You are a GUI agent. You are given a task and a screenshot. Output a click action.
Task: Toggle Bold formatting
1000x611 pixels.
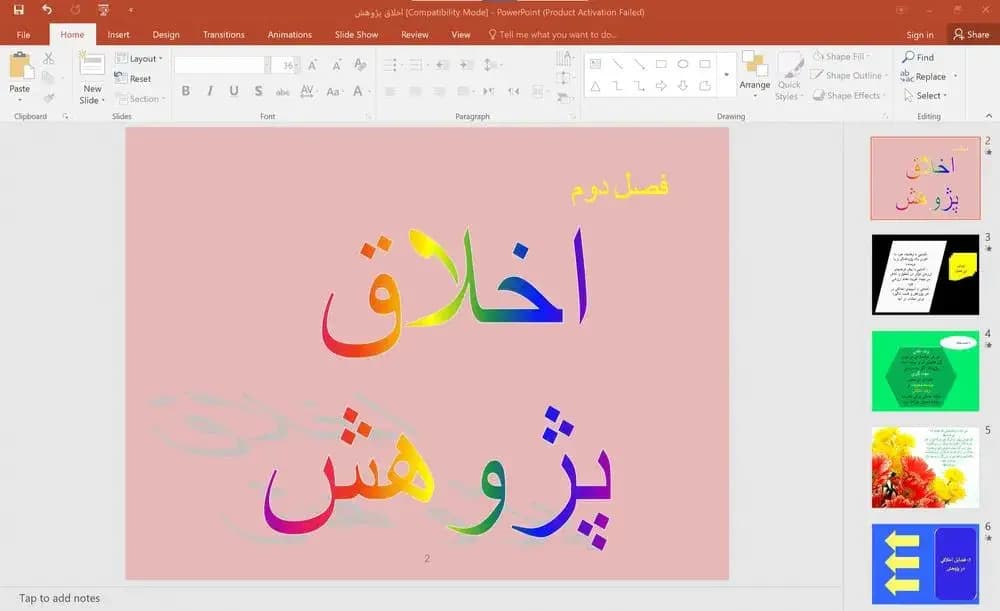coord(186,91)
